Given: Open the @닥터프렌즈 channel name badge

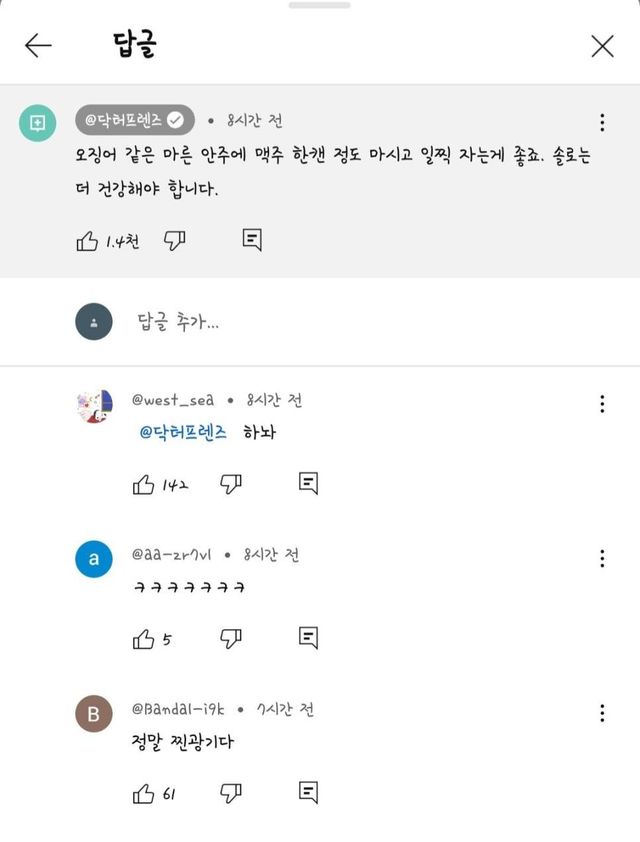Looking at the screenshot, I should click(135, 121).
